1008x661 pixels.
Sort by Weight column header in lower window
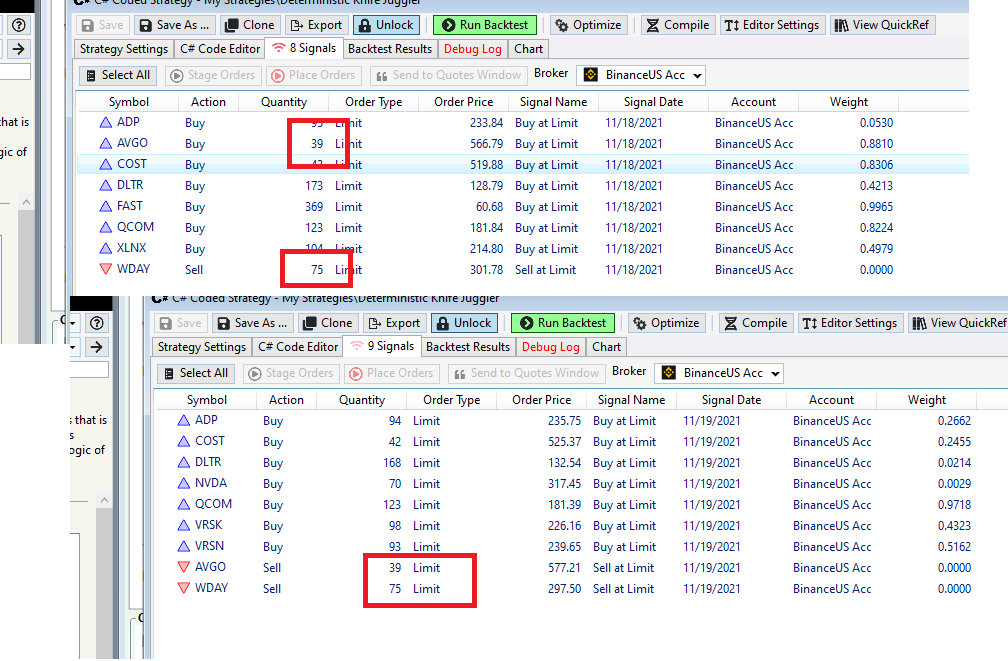[926, 400]
